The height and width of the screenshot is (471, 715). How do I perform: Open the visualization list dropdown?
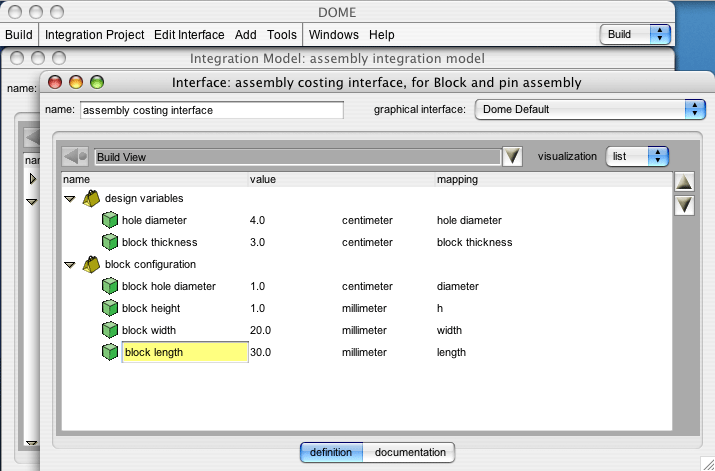(637, 156)
